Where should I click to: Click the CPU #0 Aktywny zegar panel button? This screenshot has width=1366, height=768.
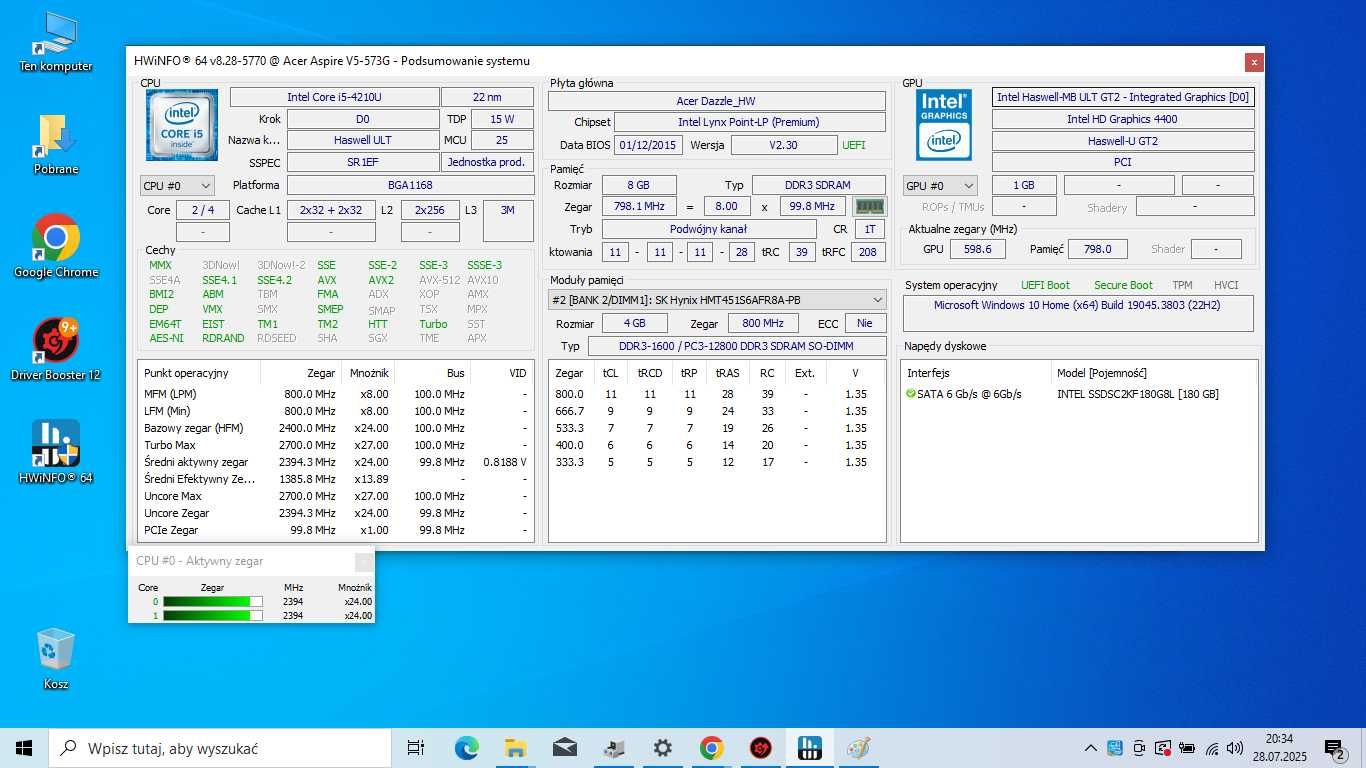coord(364,561)
